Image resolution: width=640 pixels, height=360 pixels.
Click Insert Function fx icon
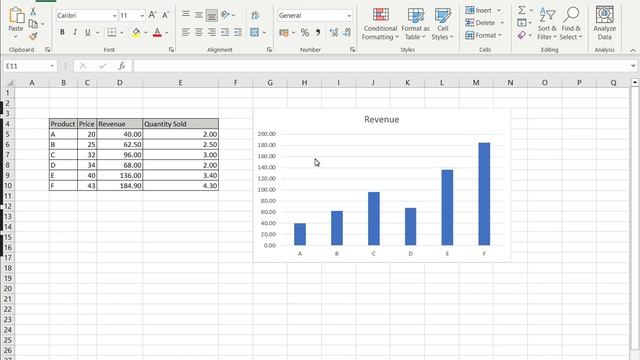tap(121, 66)
